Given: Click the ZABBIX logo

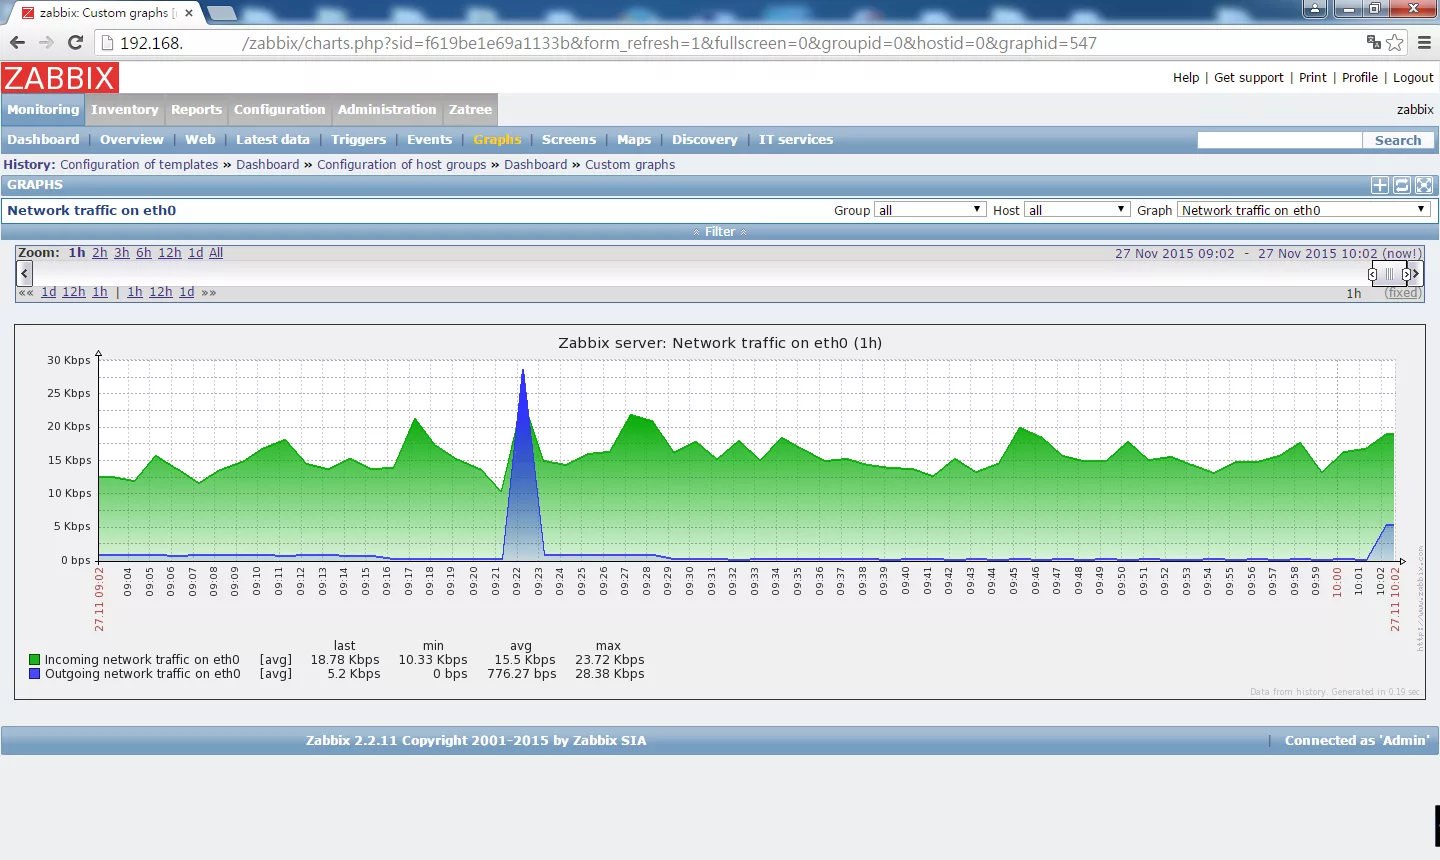Looking at the screenshot, I should pos(60,78).
